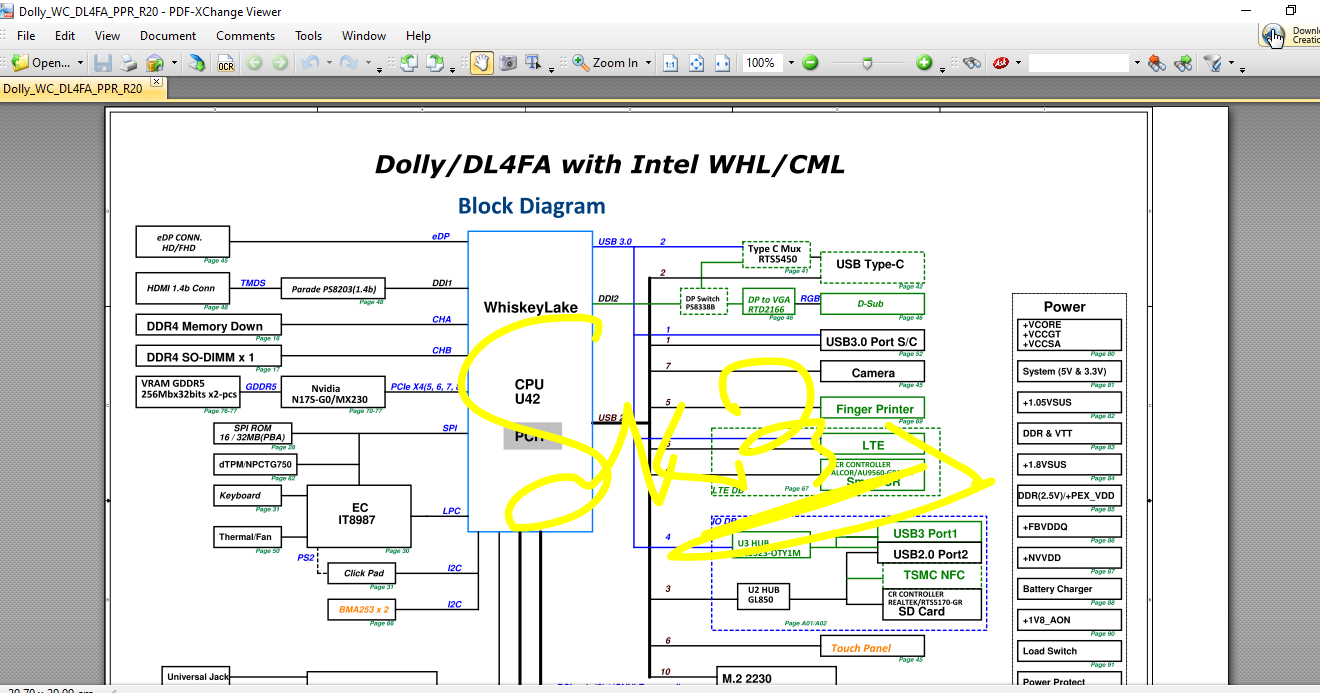Click the green plus zoom in button

coord(924,62)
